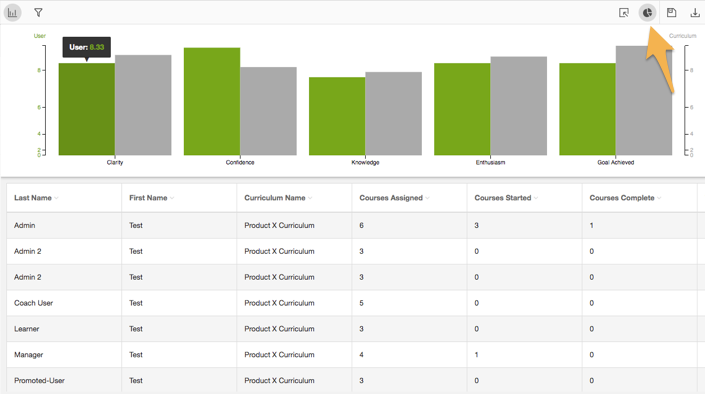
Task: Click the Knowledge axis label
Action: [365, 162]
